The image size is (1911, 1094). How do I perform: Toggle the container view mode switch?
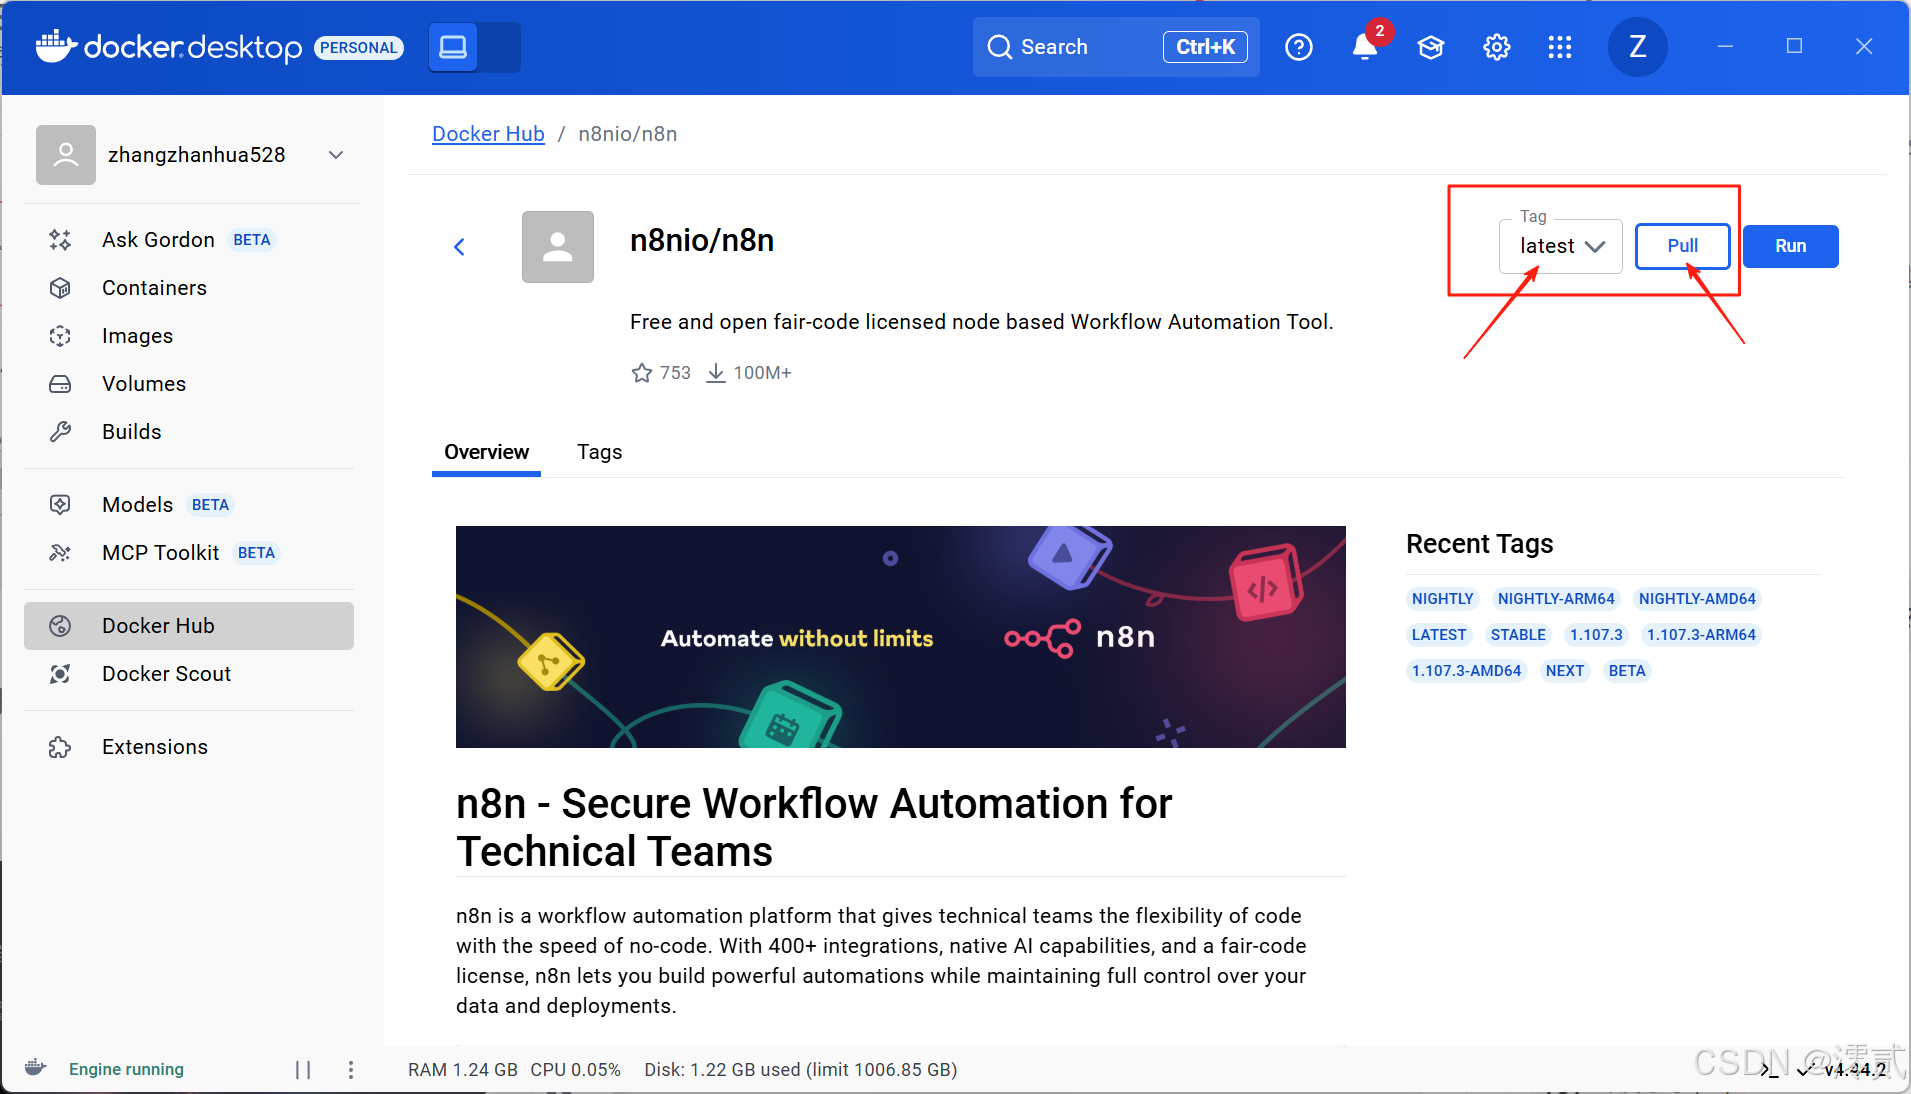(475, 47)
